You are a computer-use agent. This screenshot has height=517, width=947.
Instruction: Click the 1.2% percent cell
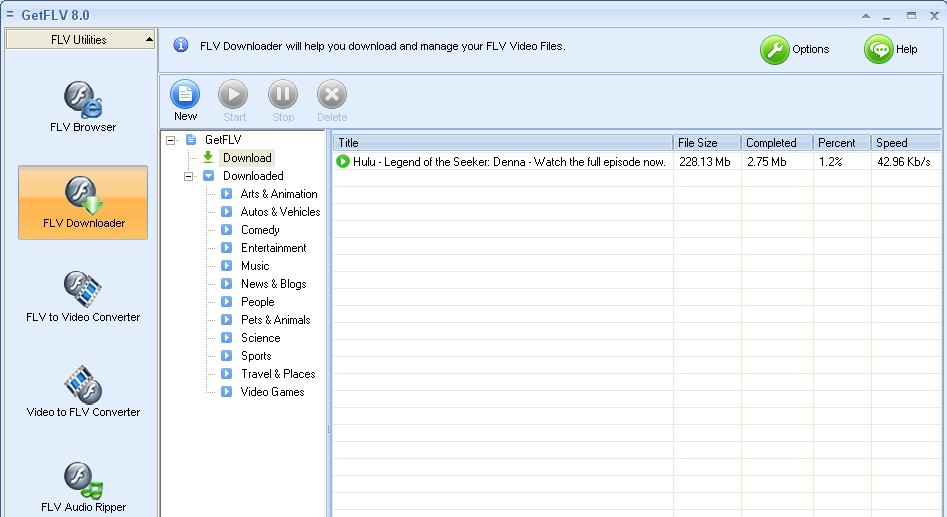pos(830,162)
